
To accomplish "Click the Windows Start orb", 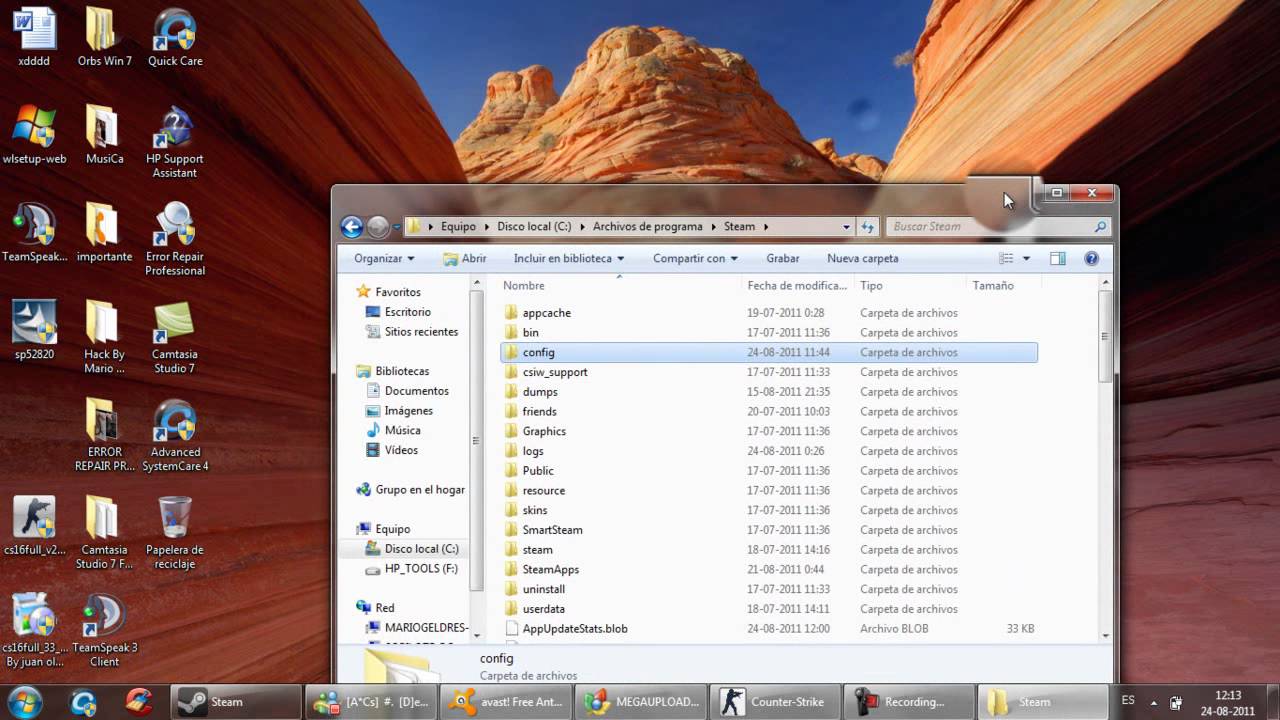I will [x=24, y=701].
